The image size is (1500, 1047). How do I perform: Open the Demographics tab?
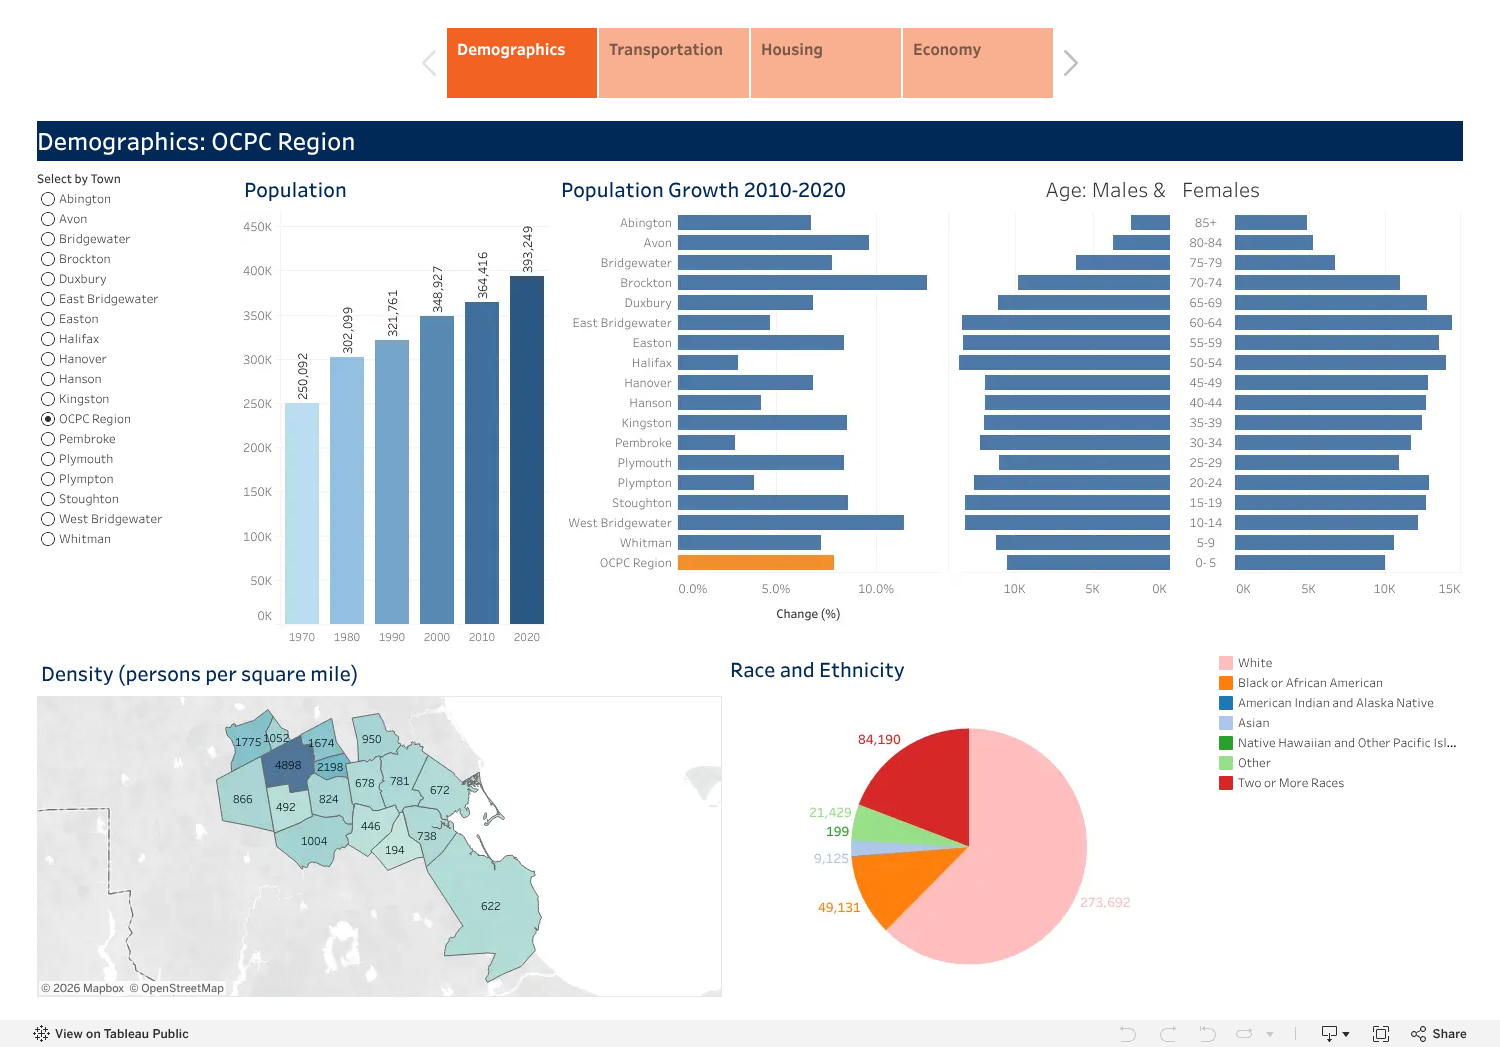[x=522, y=63]
